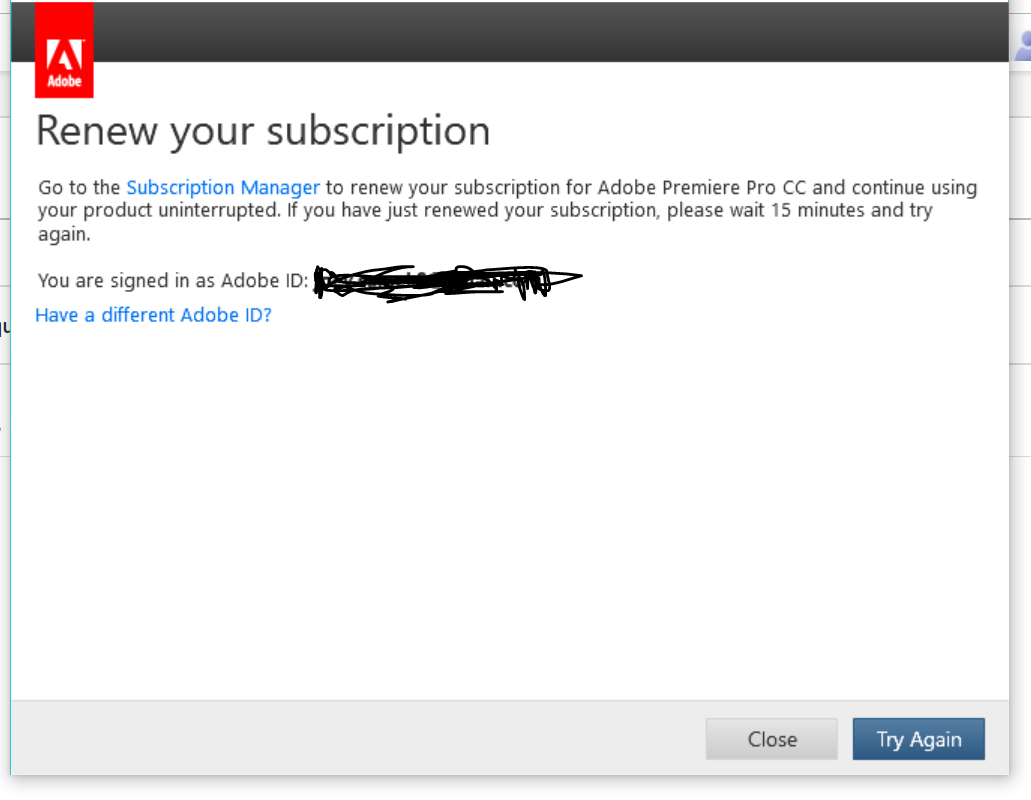Click the "Go to the" text before the link
This screenshot has width=1031, height=800.
click(79, 187)
